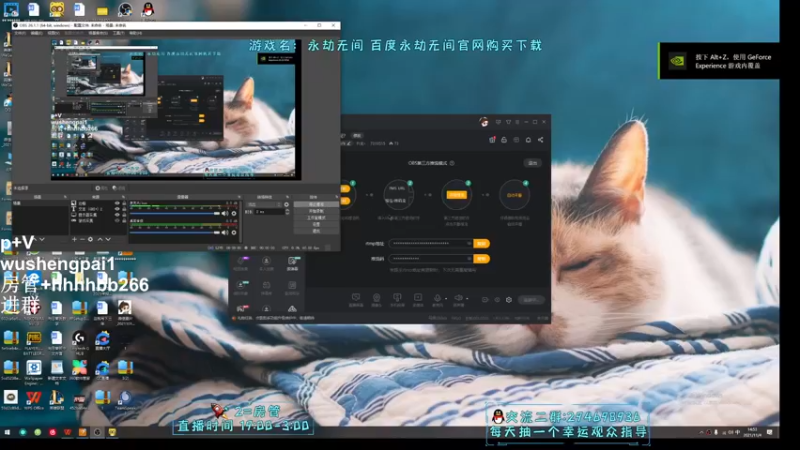The image size is (800, 450).
Task: Lock the text (GDI+) source in OBS
Action: pyautogui.click(x=124, y=209)
